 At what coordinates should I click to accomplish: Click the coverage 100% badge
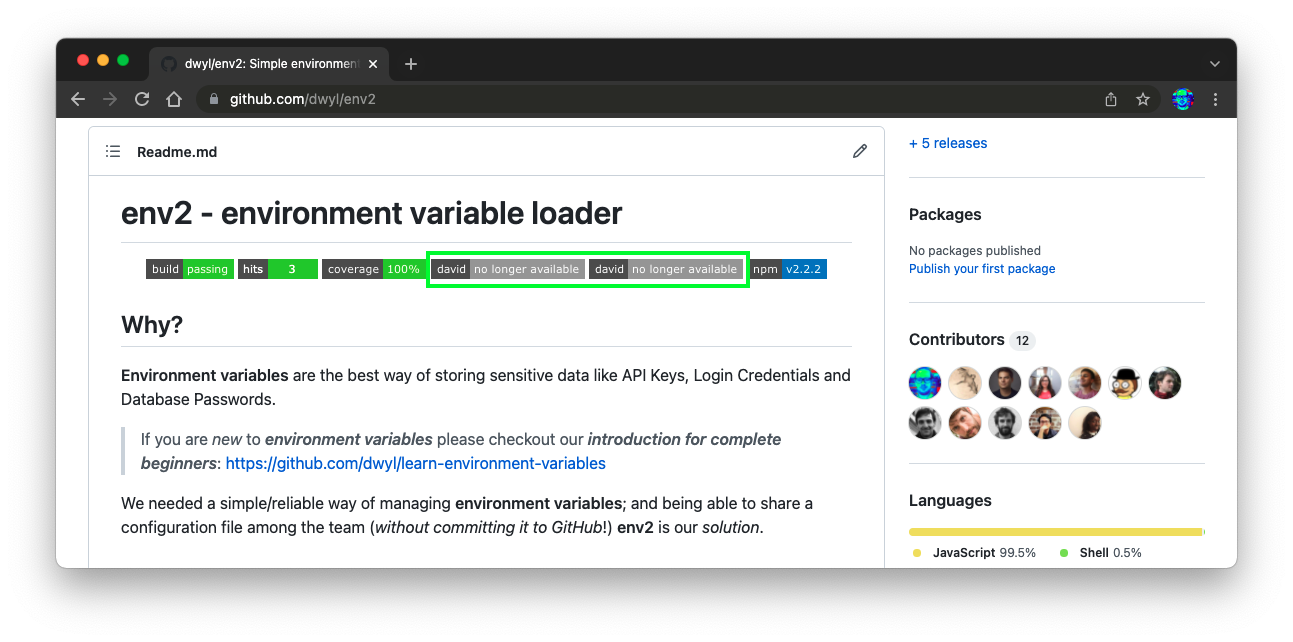(x=373, y=269)
